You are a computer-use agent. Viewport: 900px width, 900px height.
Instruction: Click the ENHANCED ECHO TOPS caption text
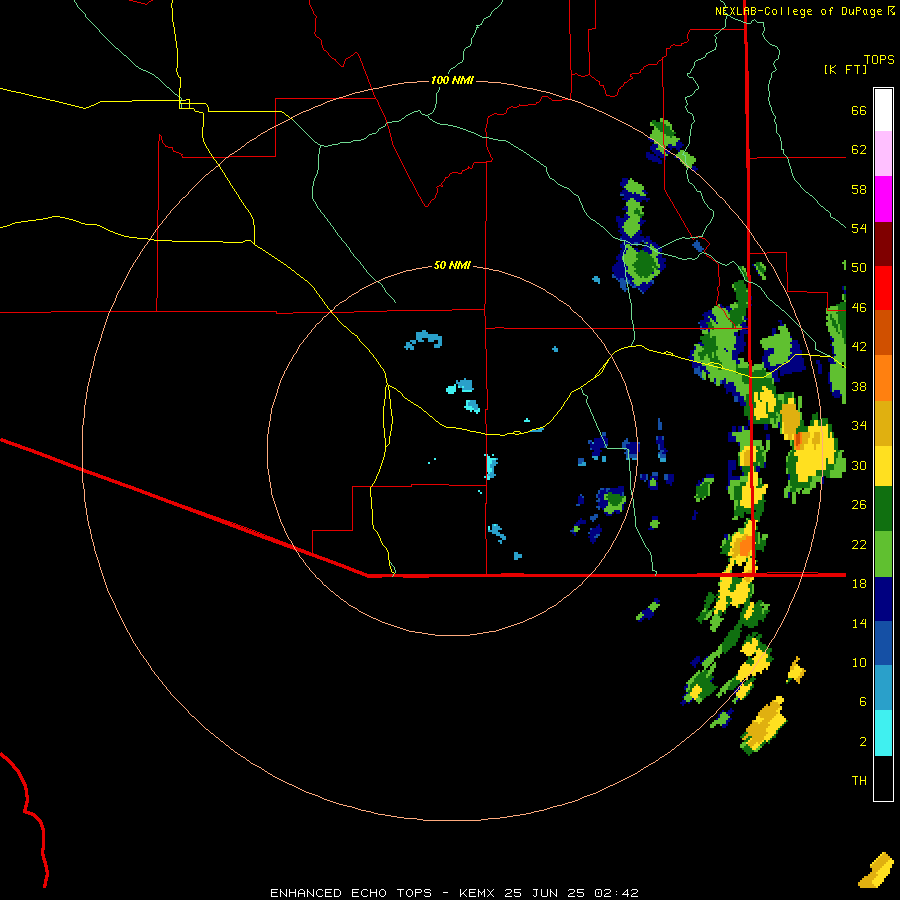click(351, 893)
